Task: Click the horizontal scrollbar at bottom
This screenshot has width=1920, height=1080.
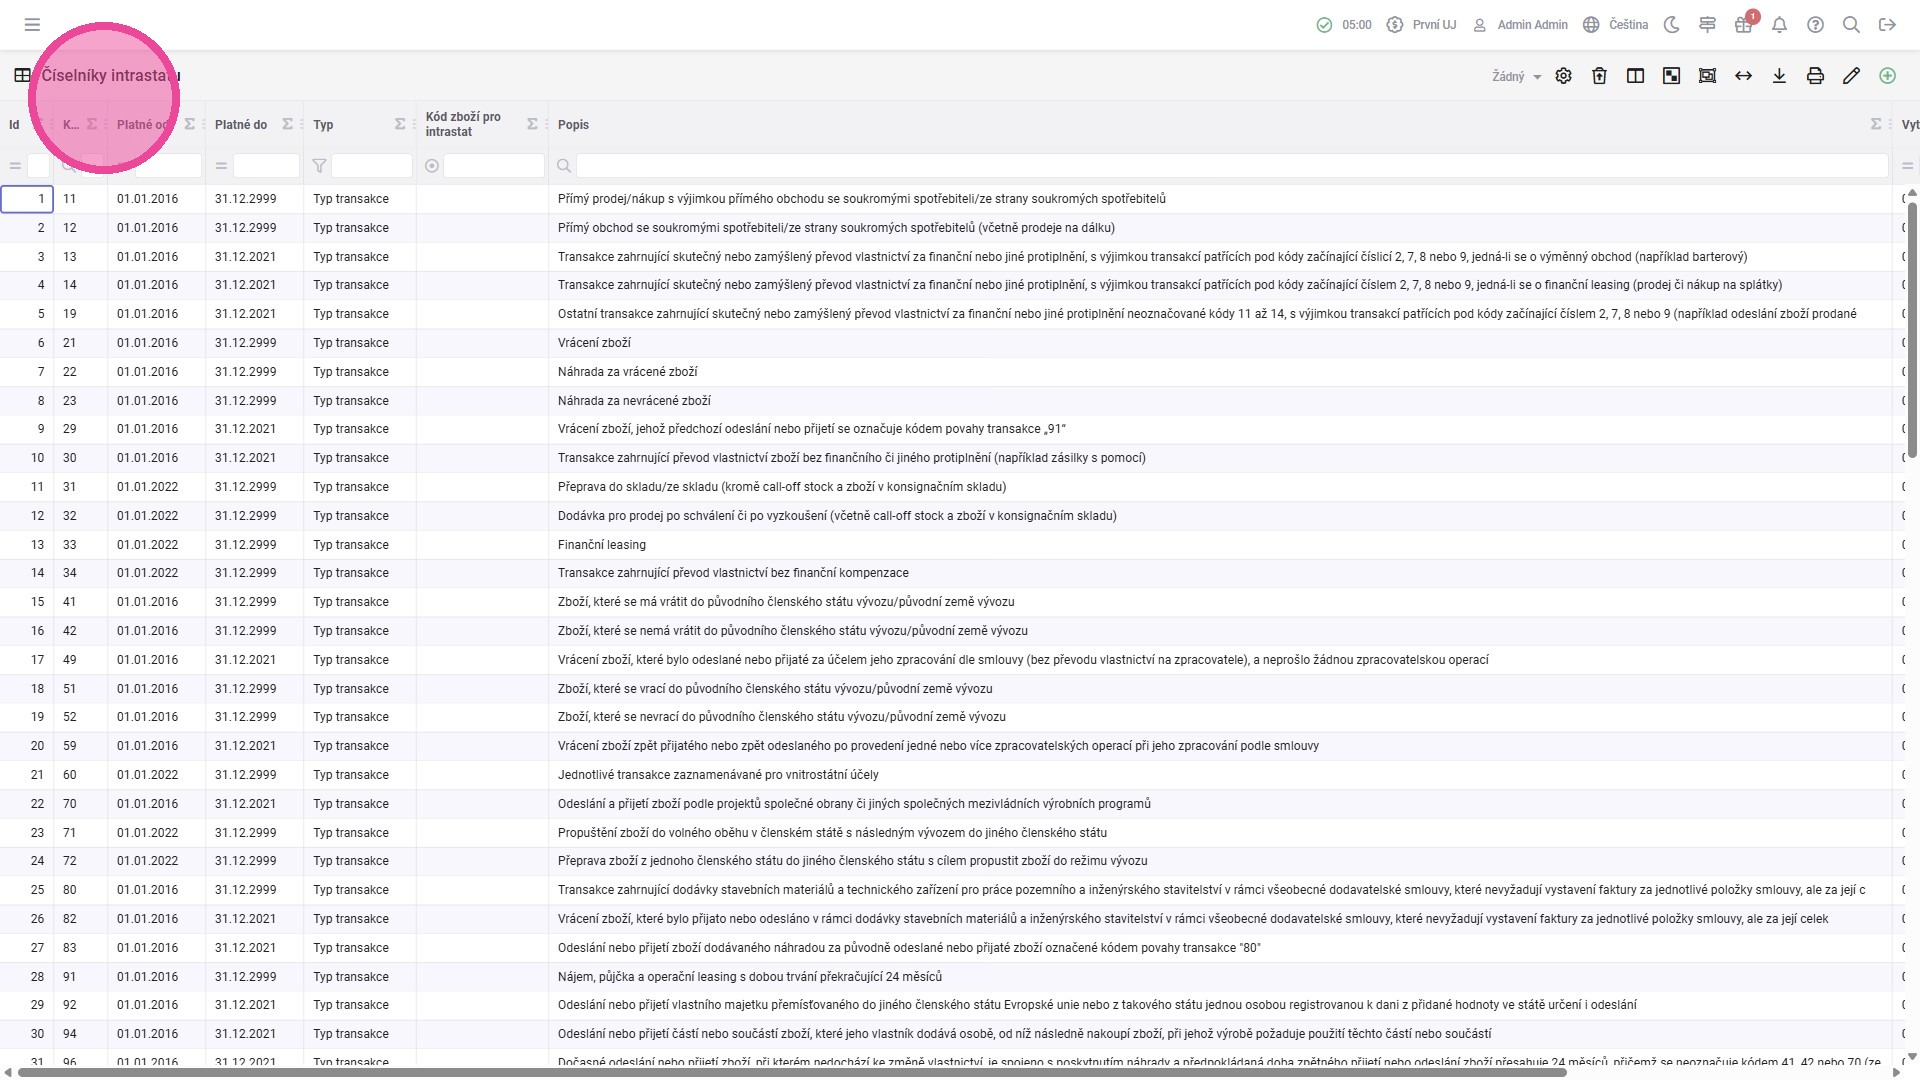Action: click(790, 1073)
